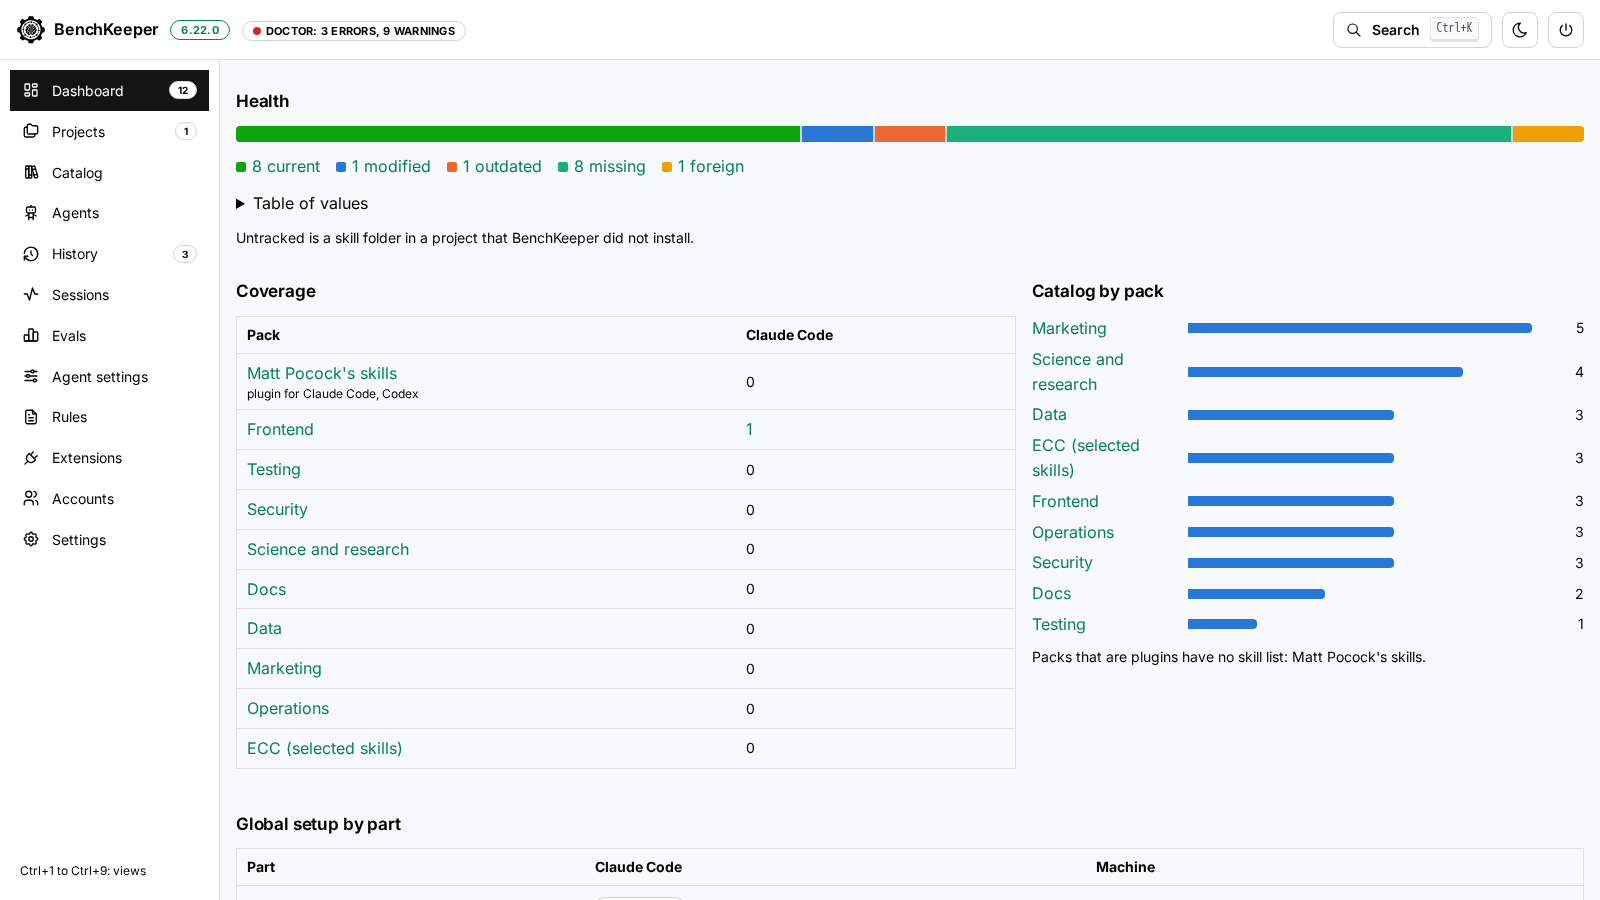This screenshot has width=1600, height=900.
Task: Expand the Table of values disclosure
Action: pyautogui.click(x=302, y=203)
